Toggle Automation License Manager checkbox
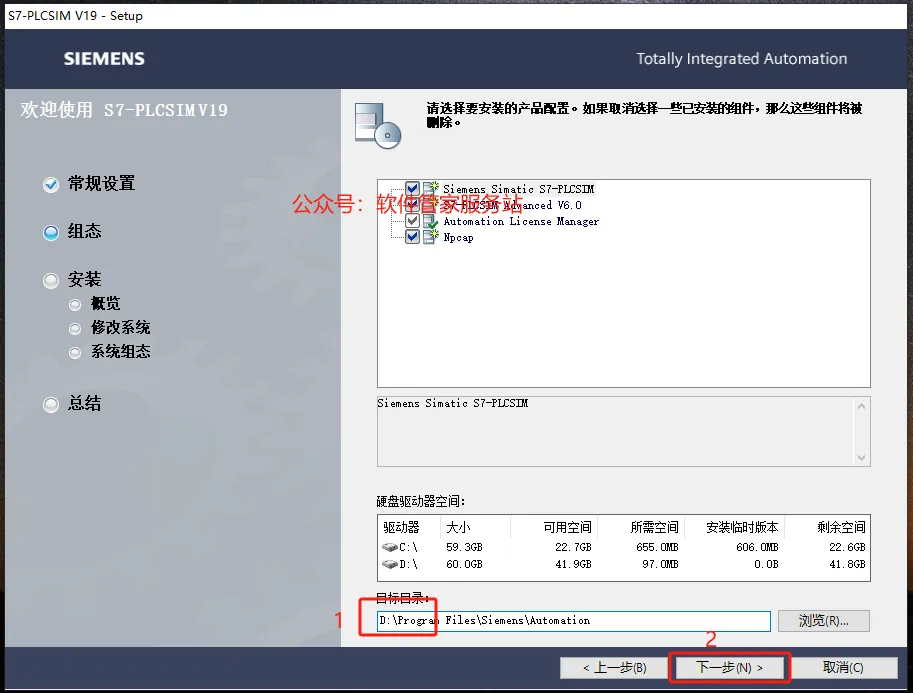 pos(412,221)
